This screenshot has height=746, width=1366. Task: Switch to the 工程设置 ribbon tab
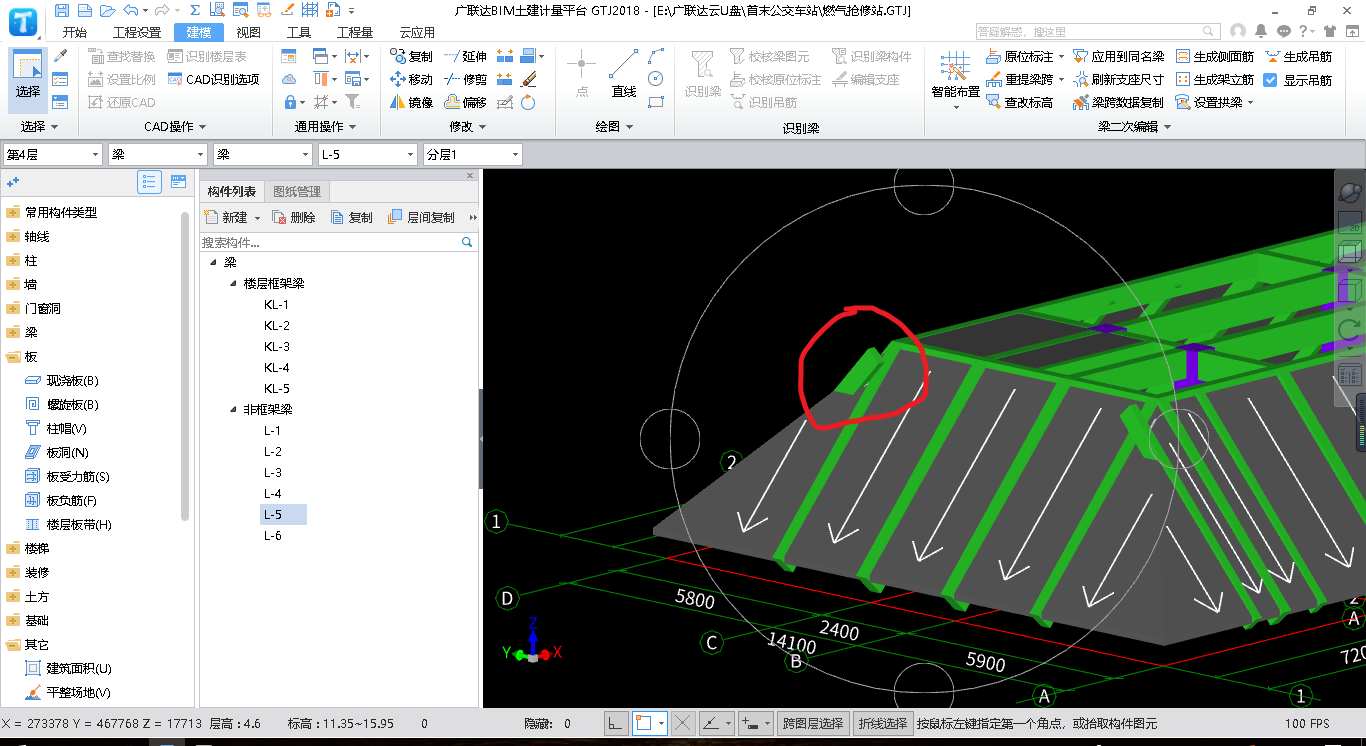pyautogui.click(x=137, y=32)
